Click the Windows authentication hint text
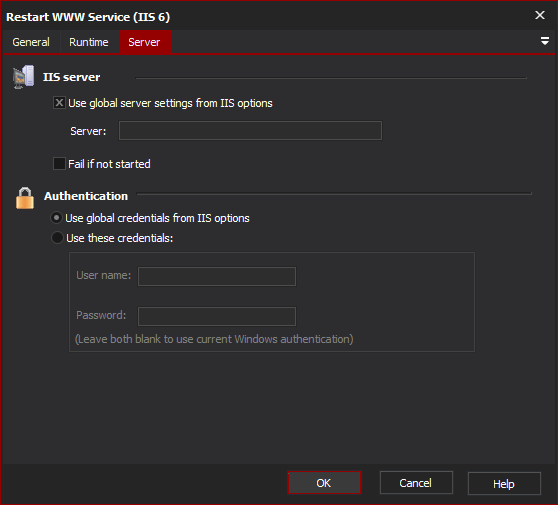The image size is (558, 505). [214, 339]
